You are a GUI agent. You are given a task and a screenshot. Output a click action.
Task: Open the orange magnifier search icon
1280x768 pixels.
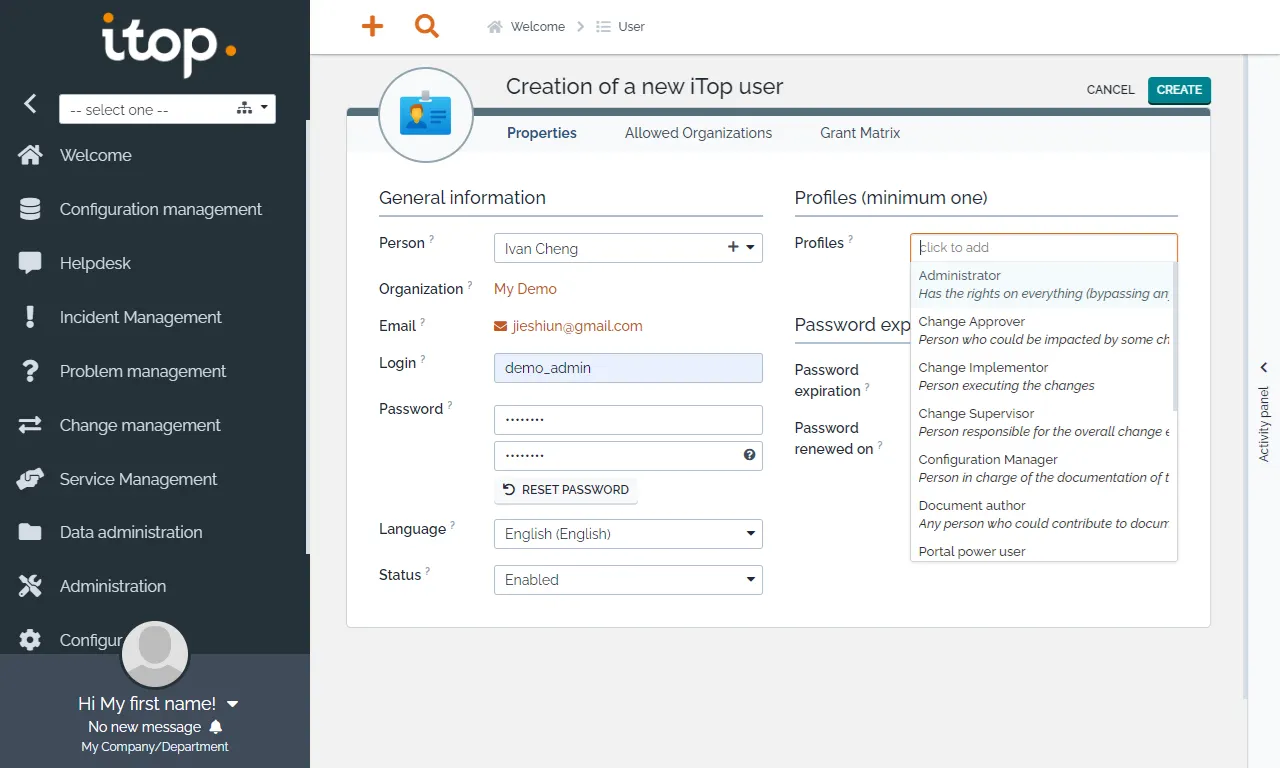pos(427,27)
